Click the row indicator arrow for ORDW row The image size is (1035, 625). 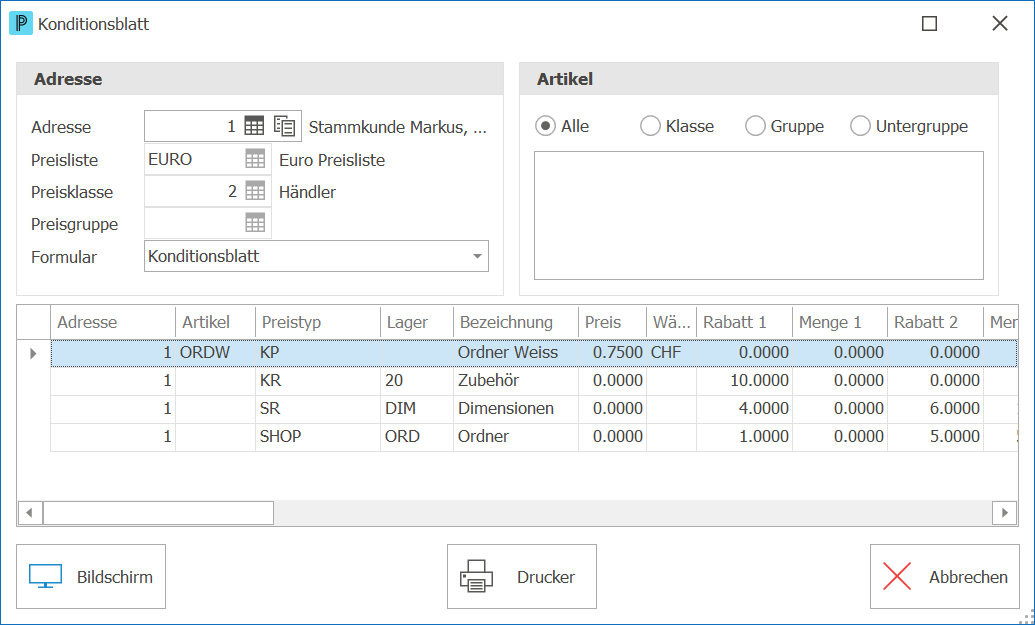[33, 353]
